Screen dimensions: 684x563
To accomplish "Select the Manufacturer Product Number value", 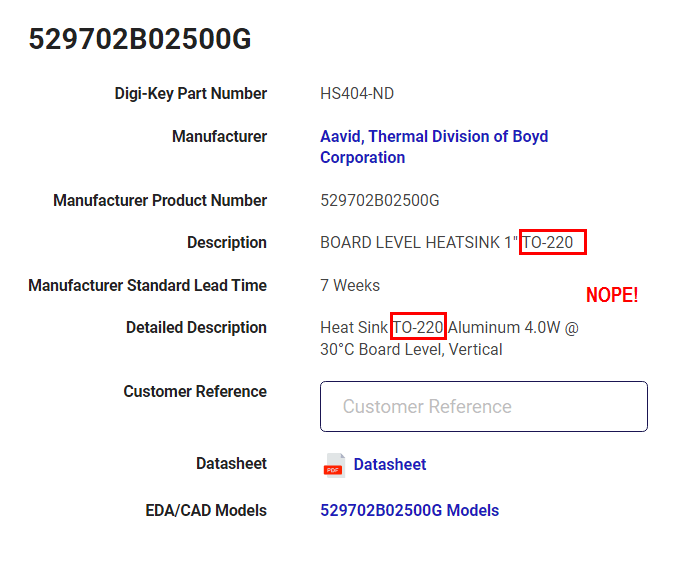I will click(x=380, y=201).
